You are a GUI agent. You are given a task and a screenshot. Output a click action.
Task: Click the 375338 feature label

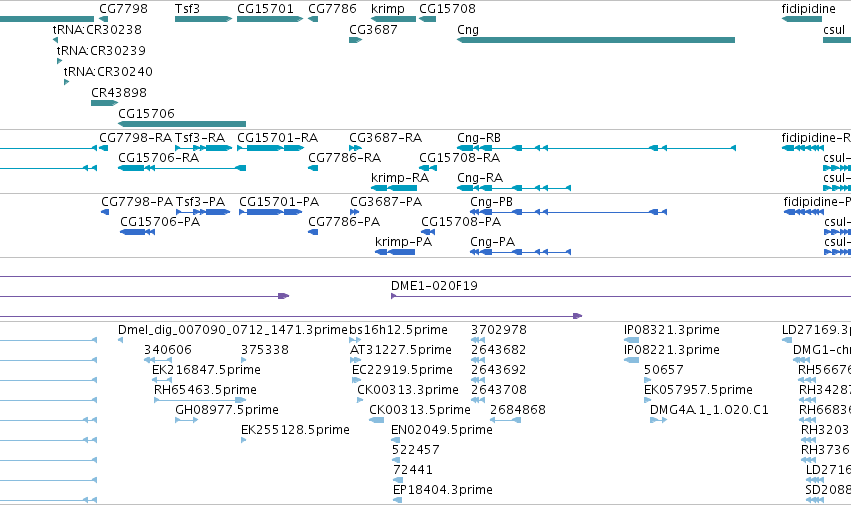coord(265,350)
